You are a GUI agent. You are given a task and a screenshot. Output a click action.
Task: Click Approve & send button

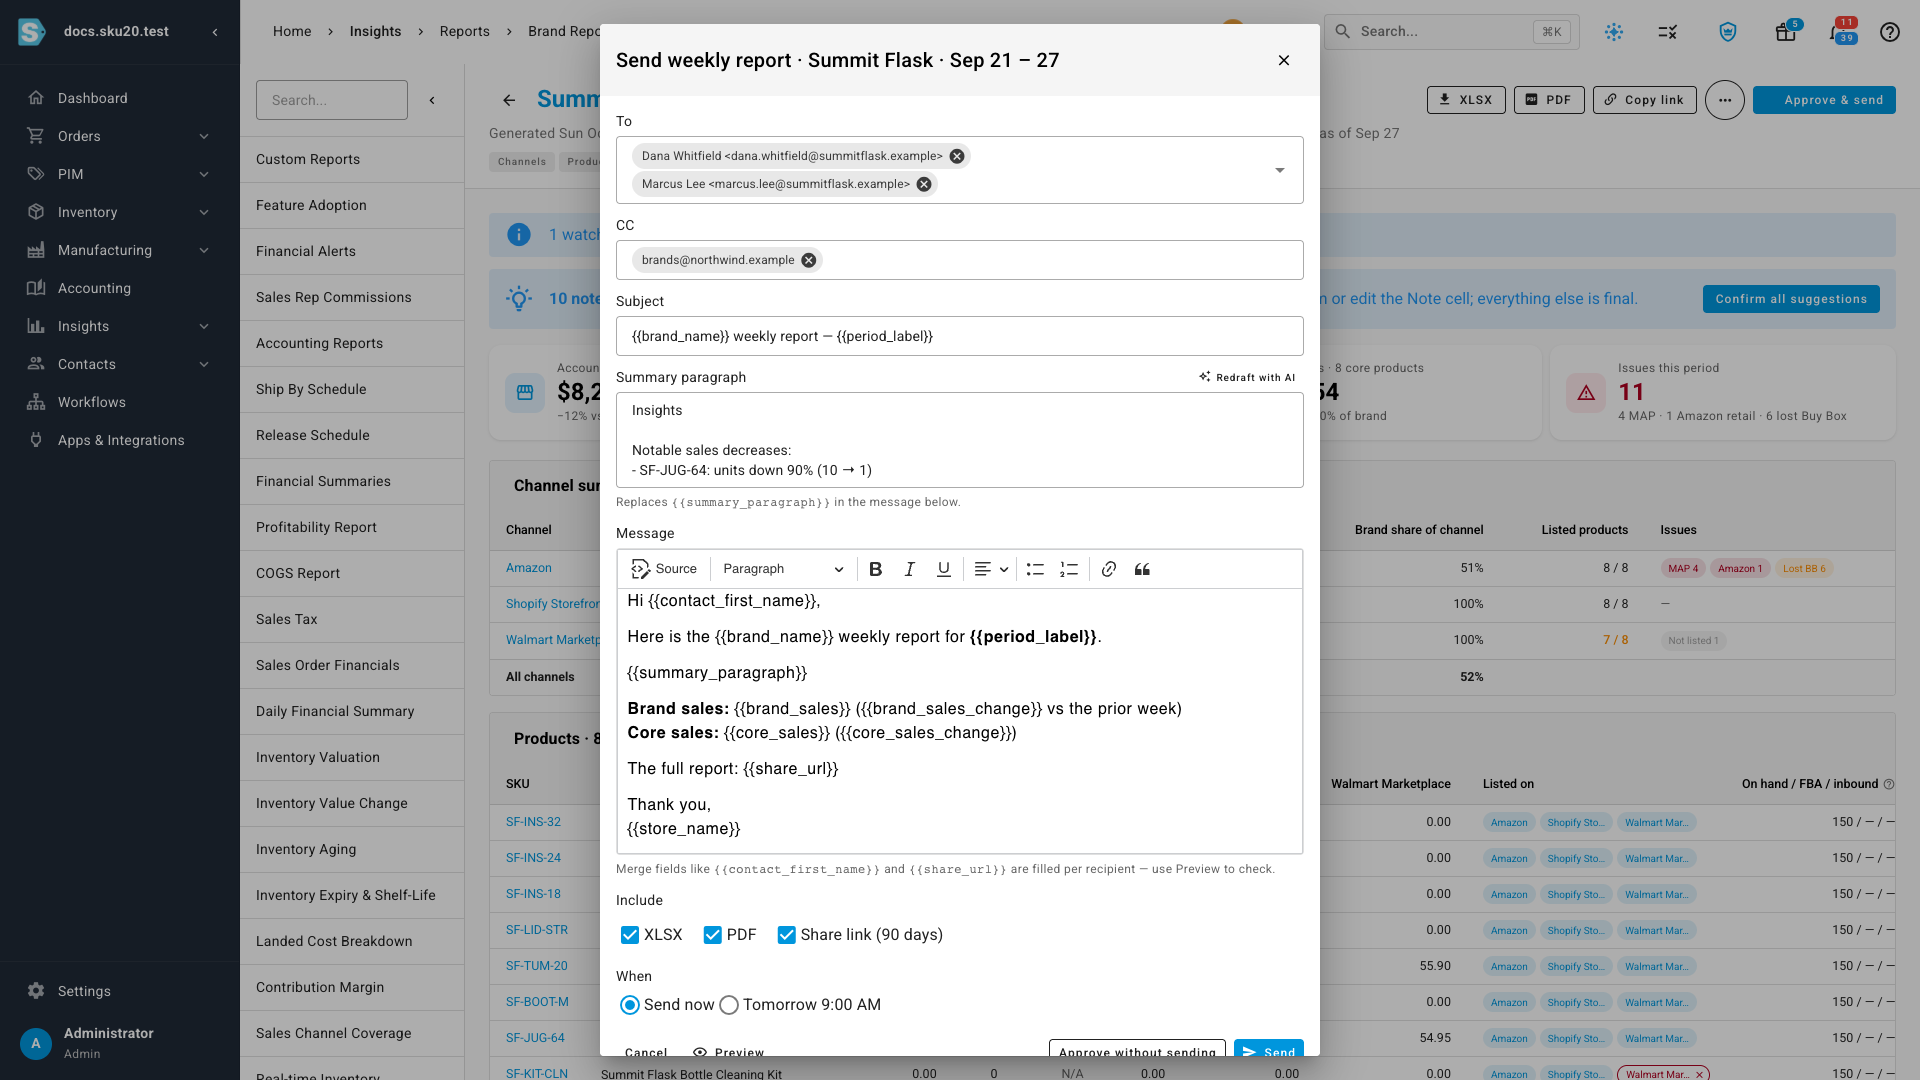(1824, 100)
